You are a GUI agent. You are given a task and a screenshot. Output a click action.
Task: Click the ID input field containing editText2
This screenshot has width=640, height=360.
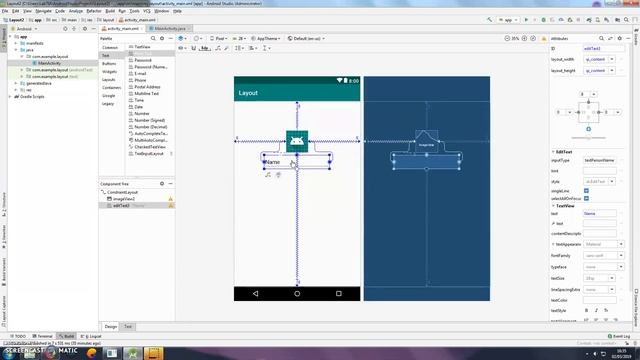pos(604,49)
